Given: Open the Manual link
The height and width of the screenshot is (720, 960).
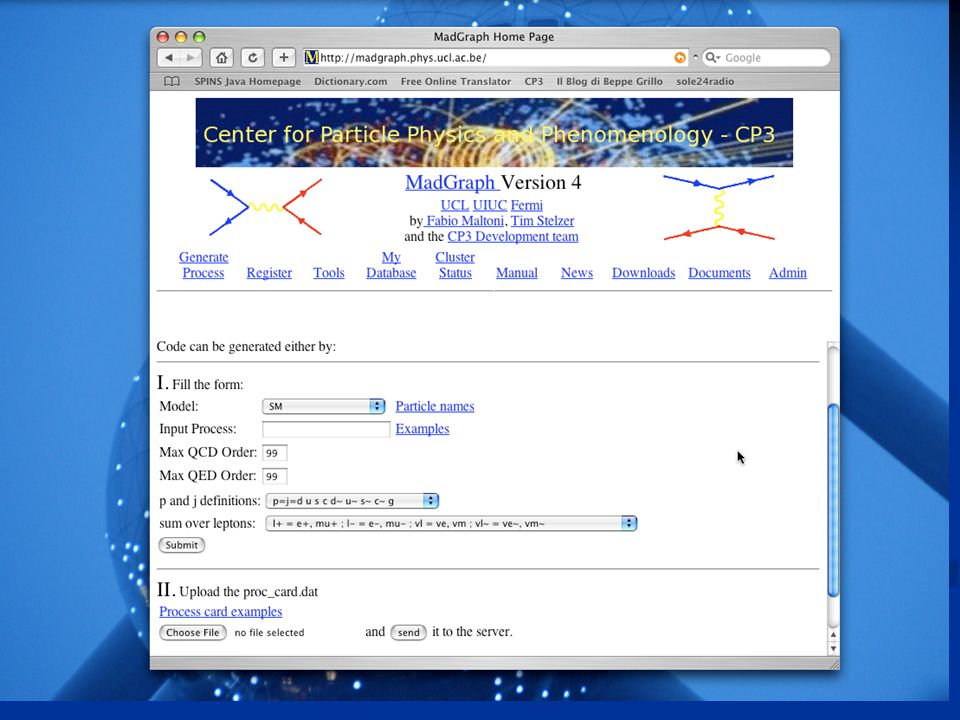Looking at the screenshot, I should point(517,273).
